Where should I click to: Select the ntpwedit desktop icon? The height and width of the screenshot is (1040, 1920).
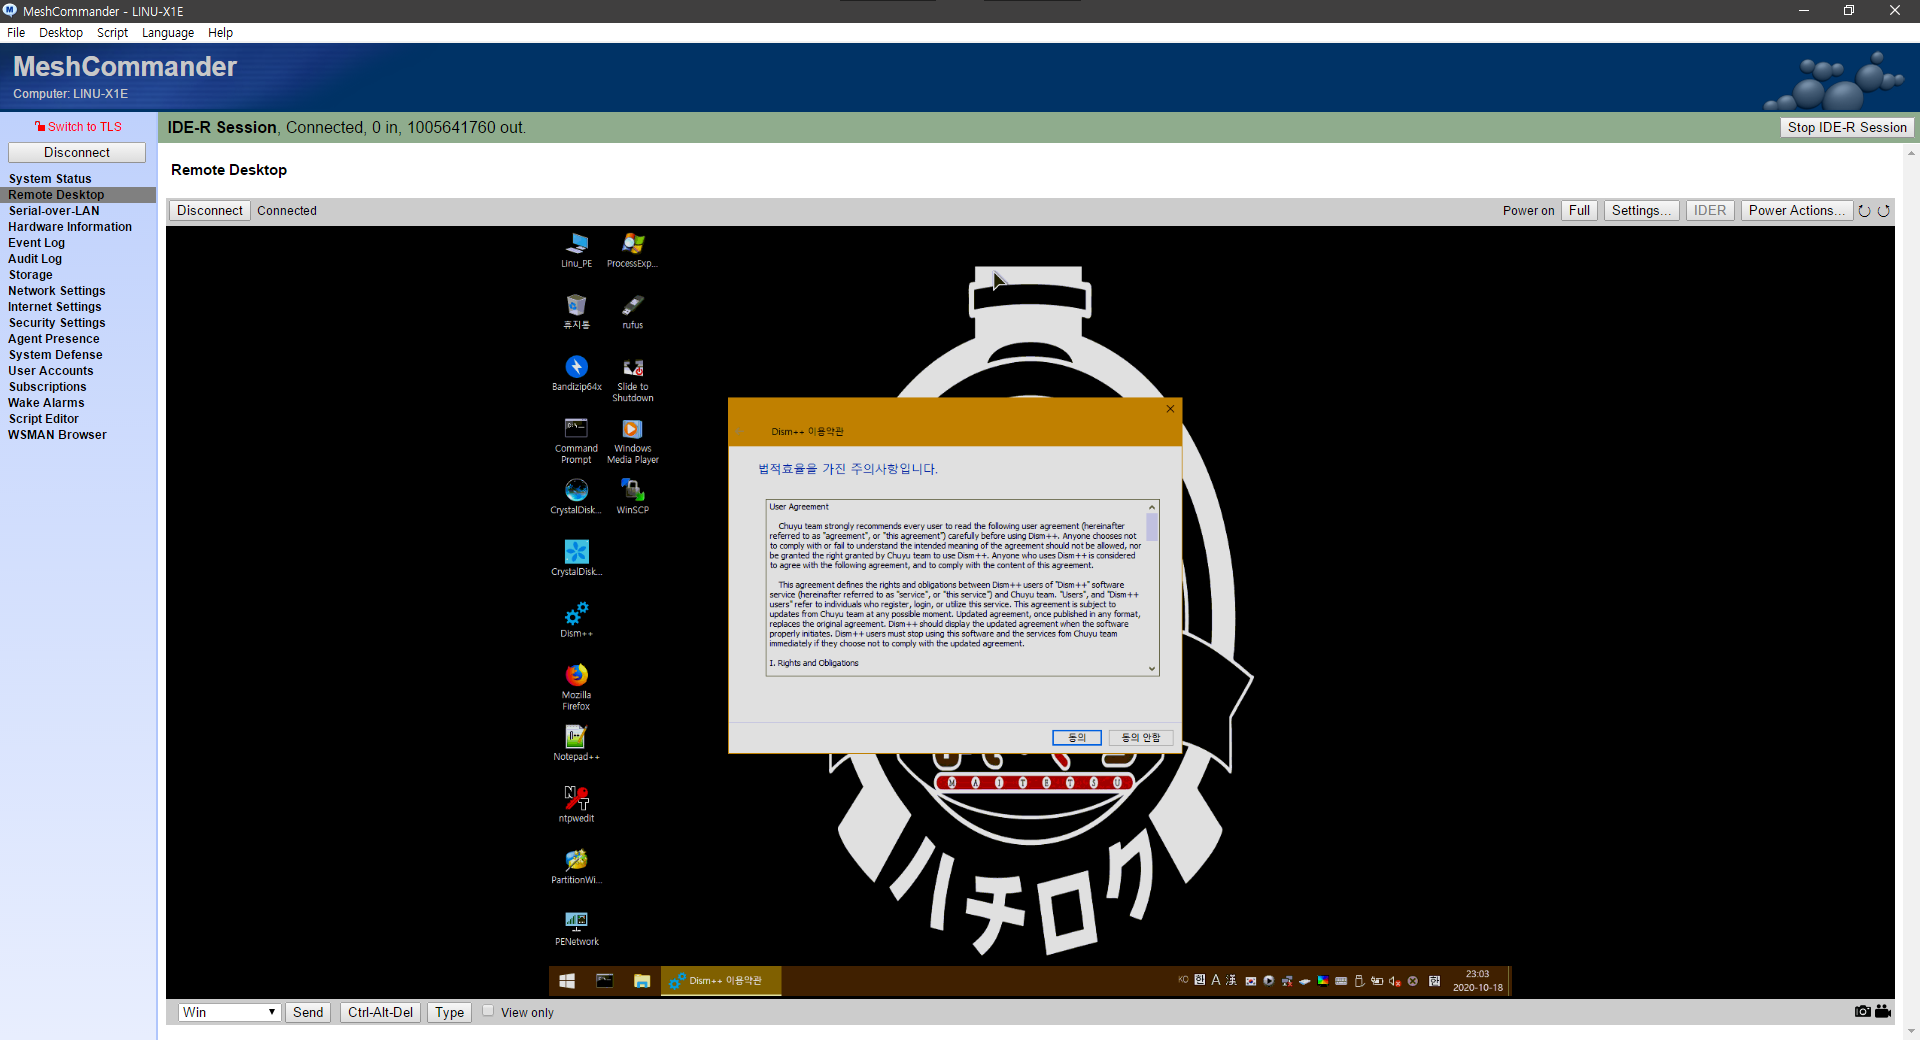(x=576, y=804)
